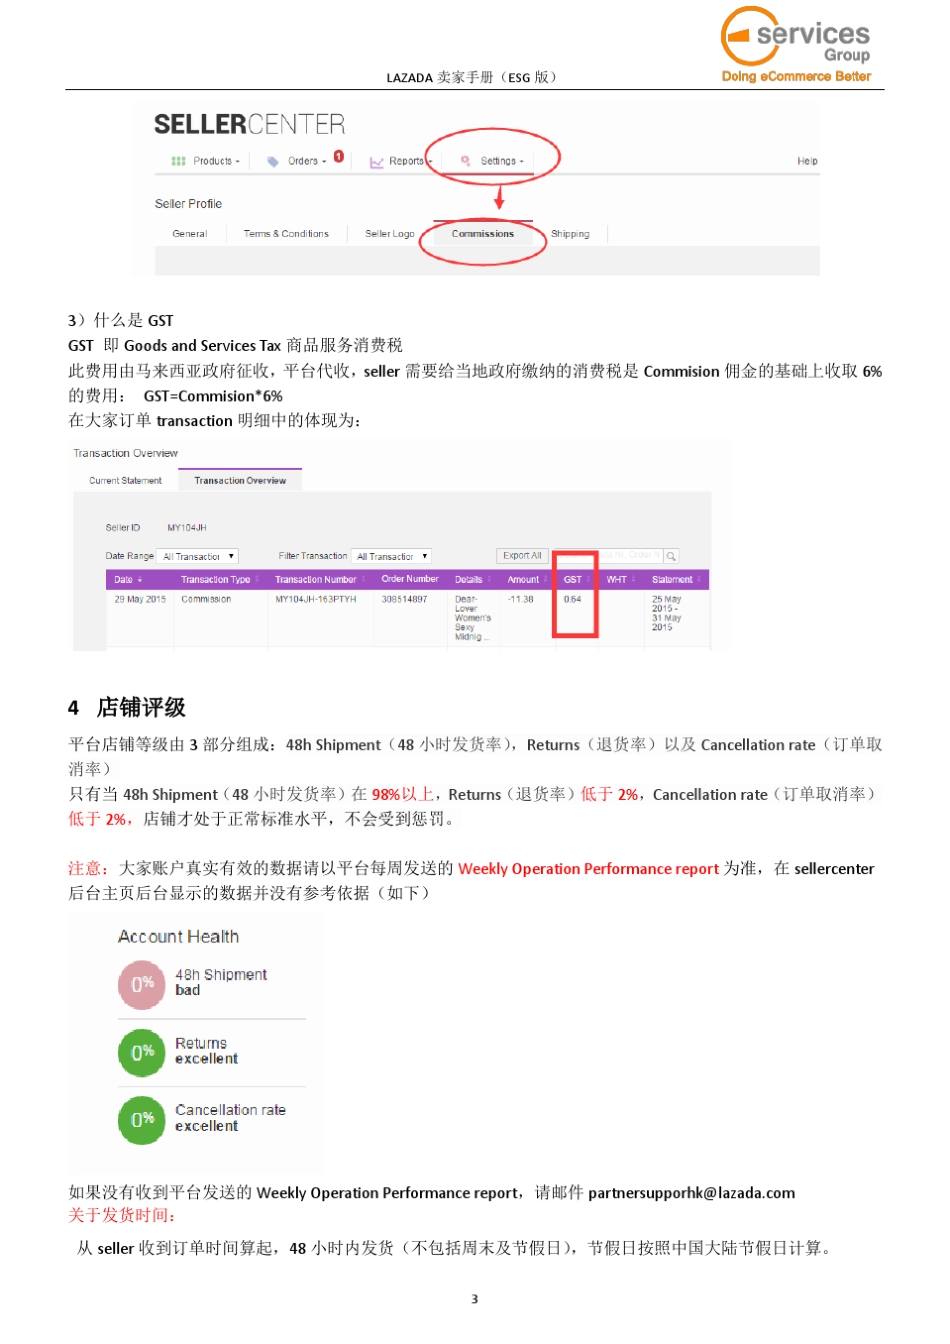Click the Cancellation rate excellent label
This screenshot has height=1344, width=950.
[x=230, y=1118]
